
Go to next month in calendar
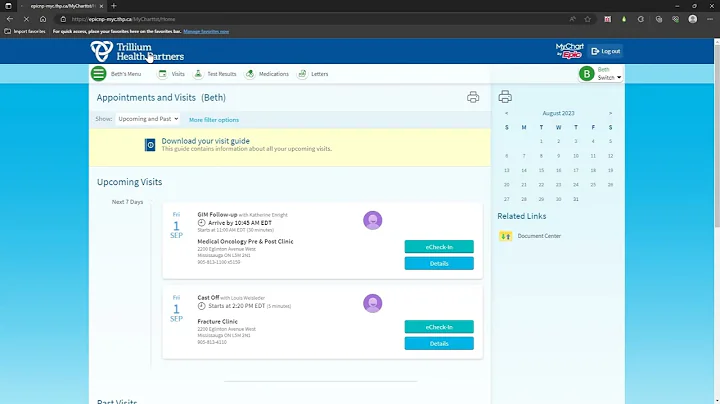[610, 113]
